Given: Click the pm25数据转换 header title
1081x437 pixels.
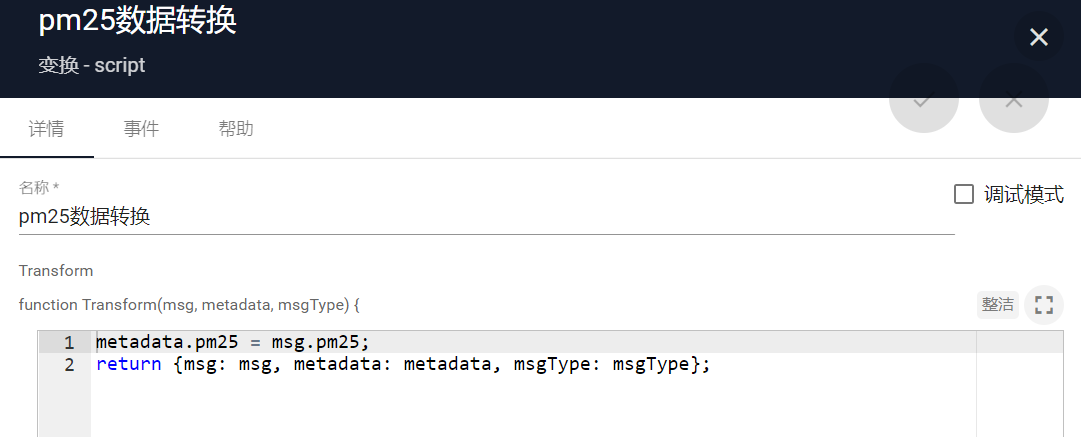Looking at the screenshot, I should pyautogui.click(x=137, y=21).
